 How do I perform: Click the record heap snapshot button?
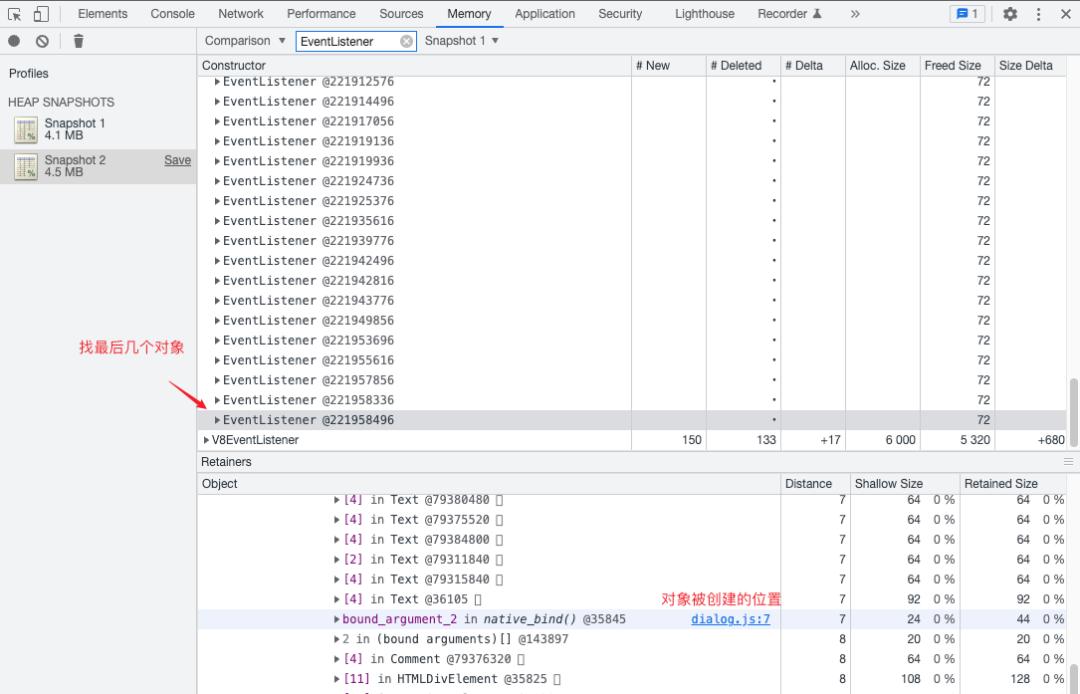point(14,41)
